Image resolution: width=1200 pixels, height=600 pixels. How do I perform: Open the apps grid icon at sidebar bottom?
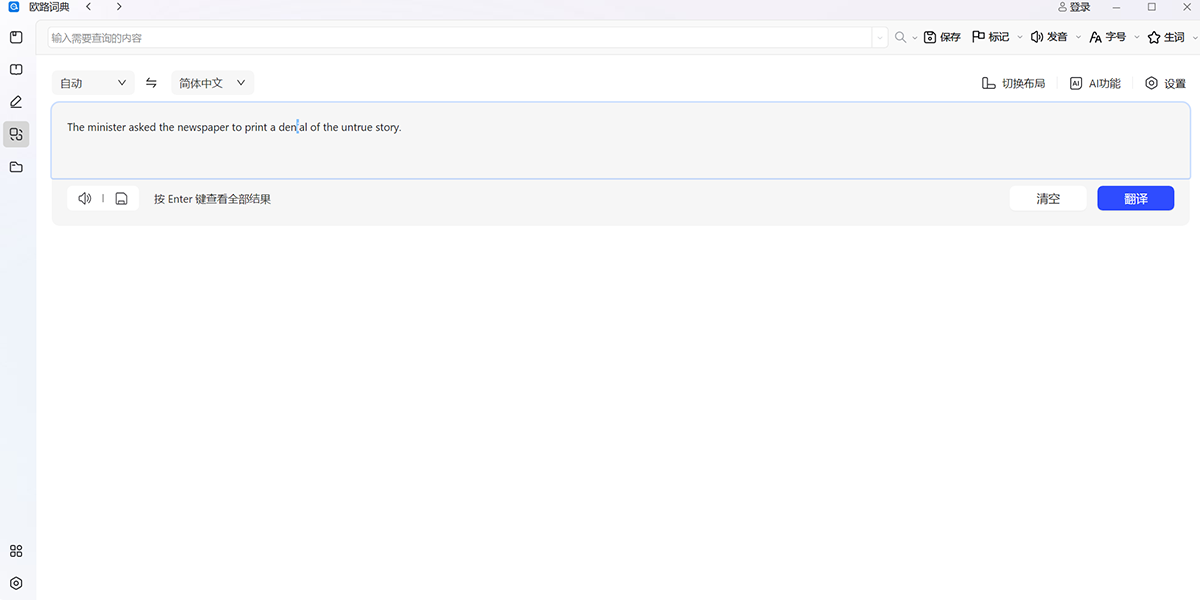16,551
